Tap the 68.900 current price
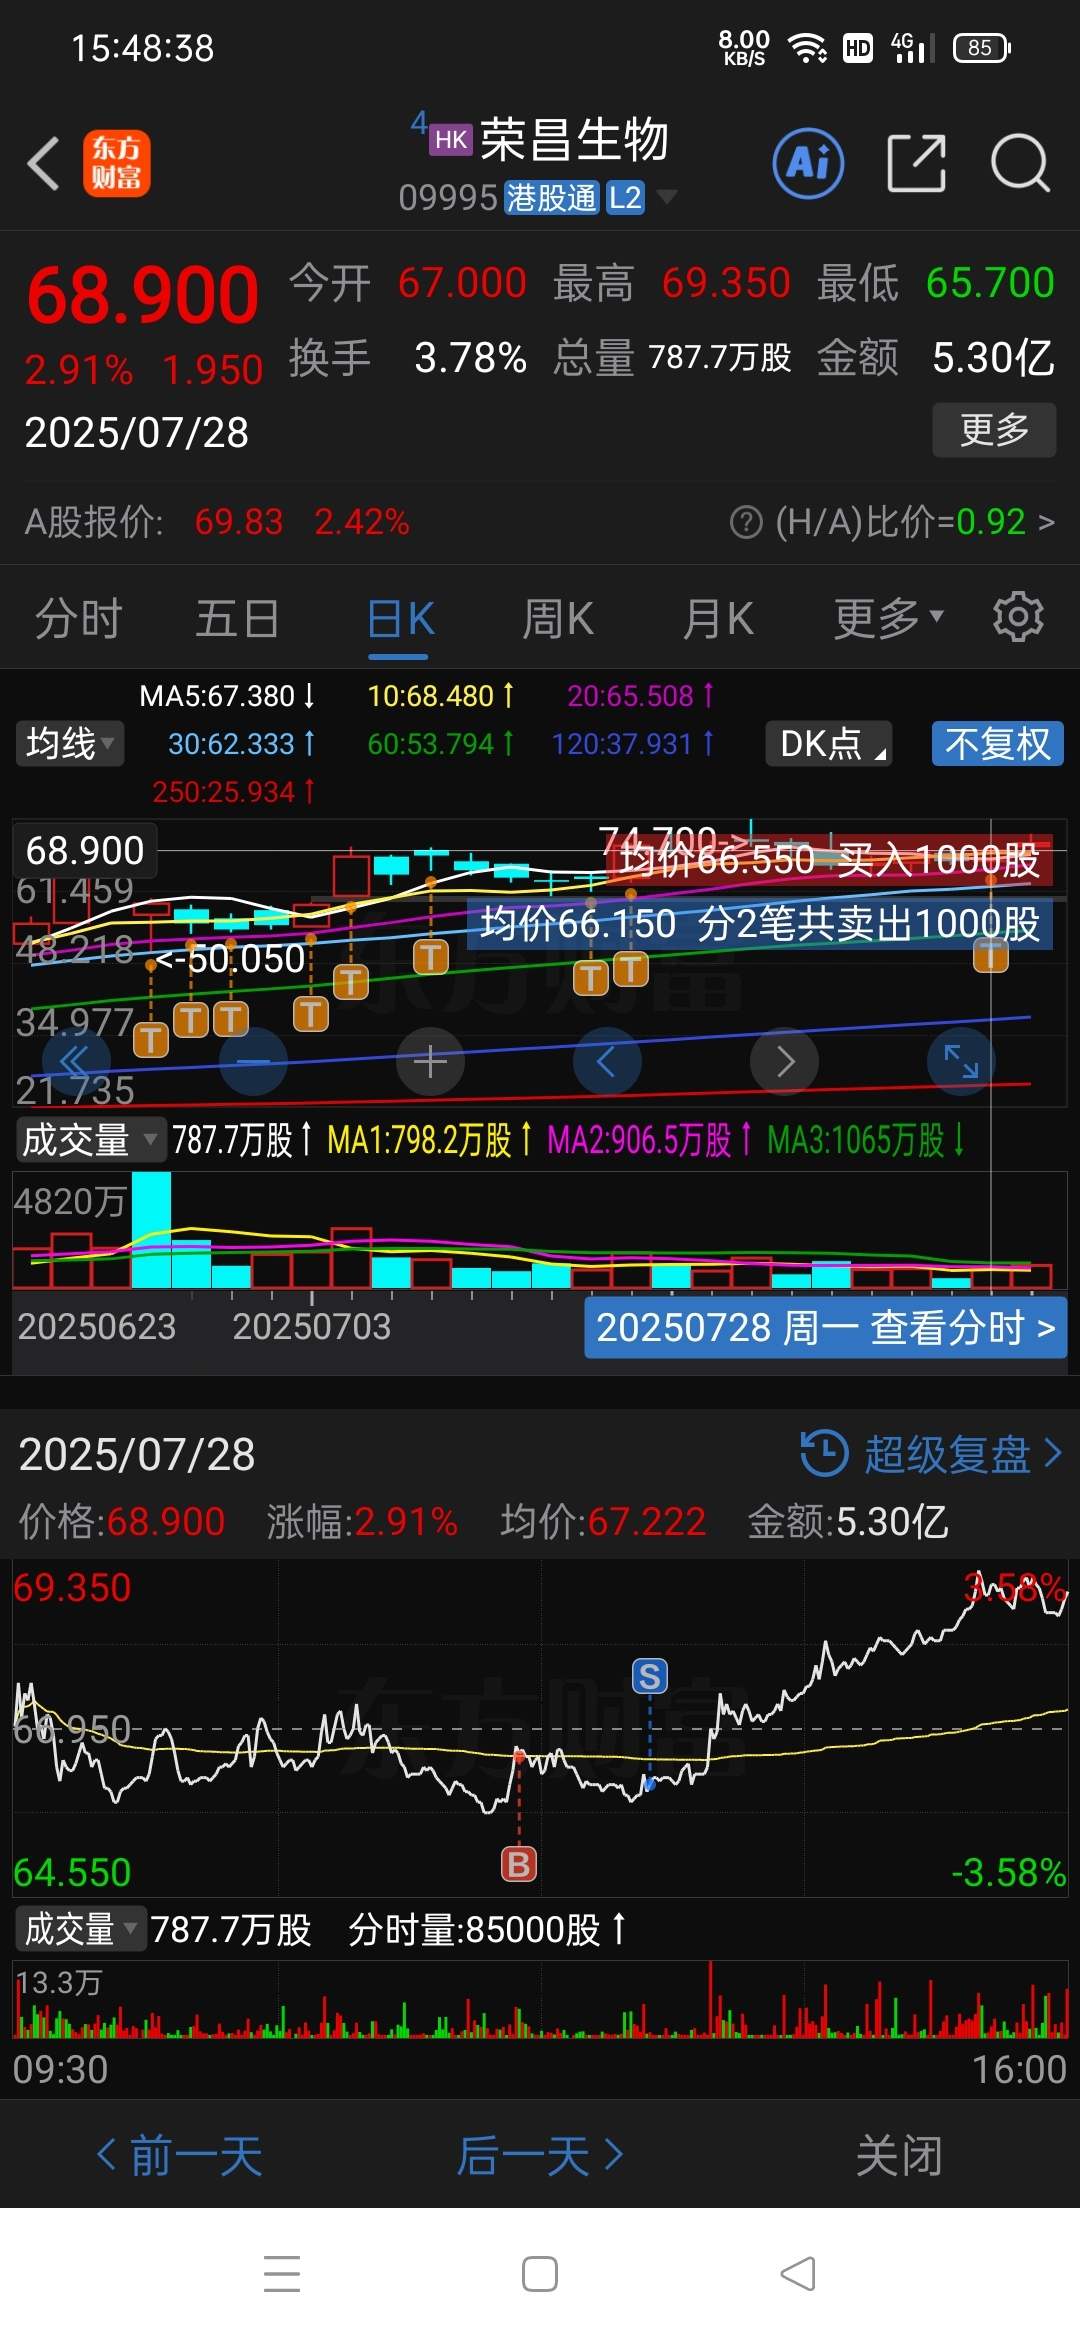This screenshot has width=1080, height=2340. click(143, 295)
